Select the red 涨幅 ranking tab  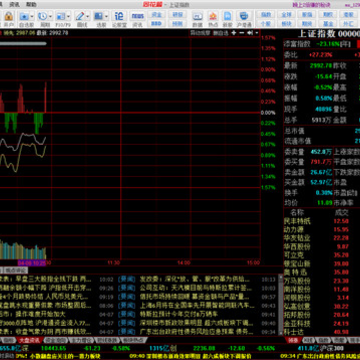[293, 340]
